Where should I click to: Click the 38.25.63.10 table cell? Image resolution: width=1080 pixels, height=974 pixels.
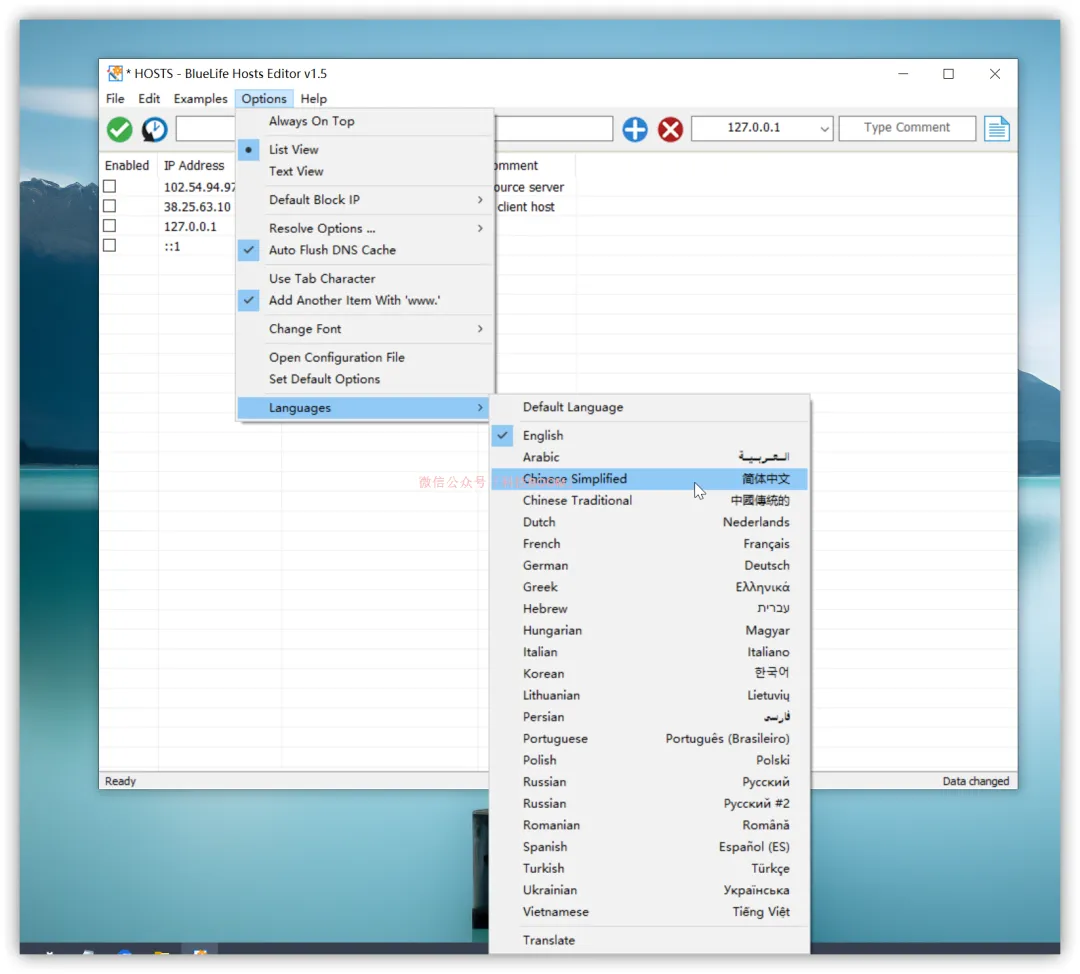197,207
